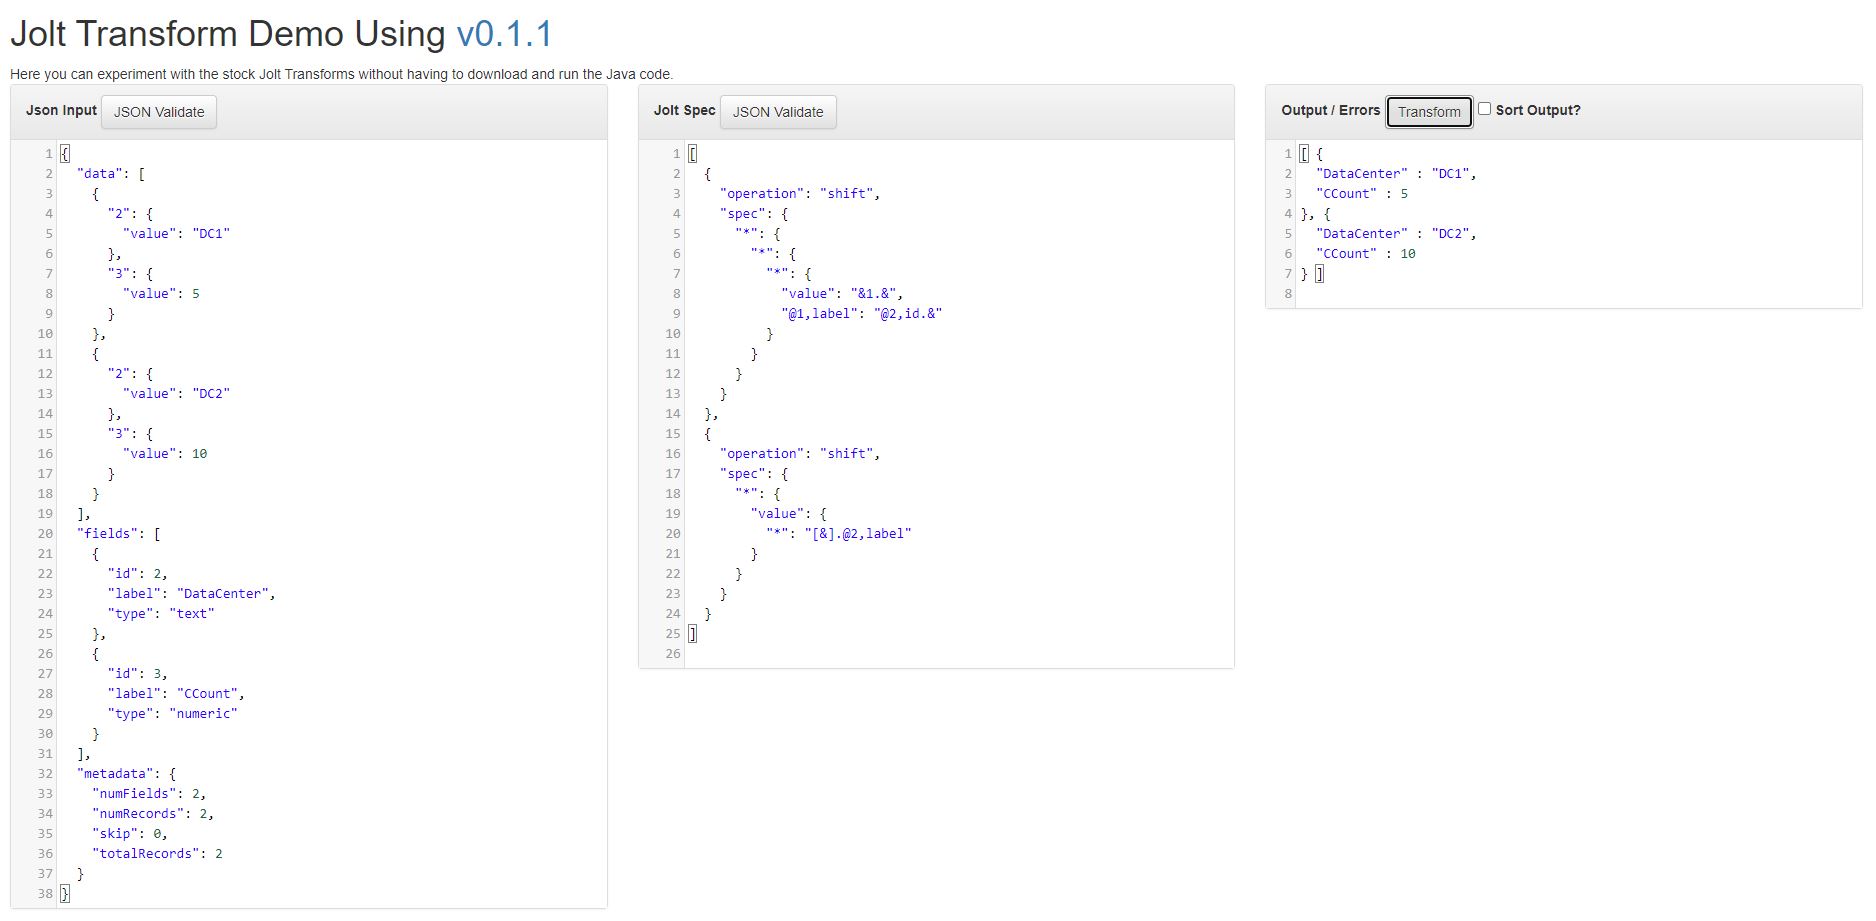1876x921 pixels.
Task: Click "DataCenter" : "DC1" in Output
Action: click(x=1396, y=173)
